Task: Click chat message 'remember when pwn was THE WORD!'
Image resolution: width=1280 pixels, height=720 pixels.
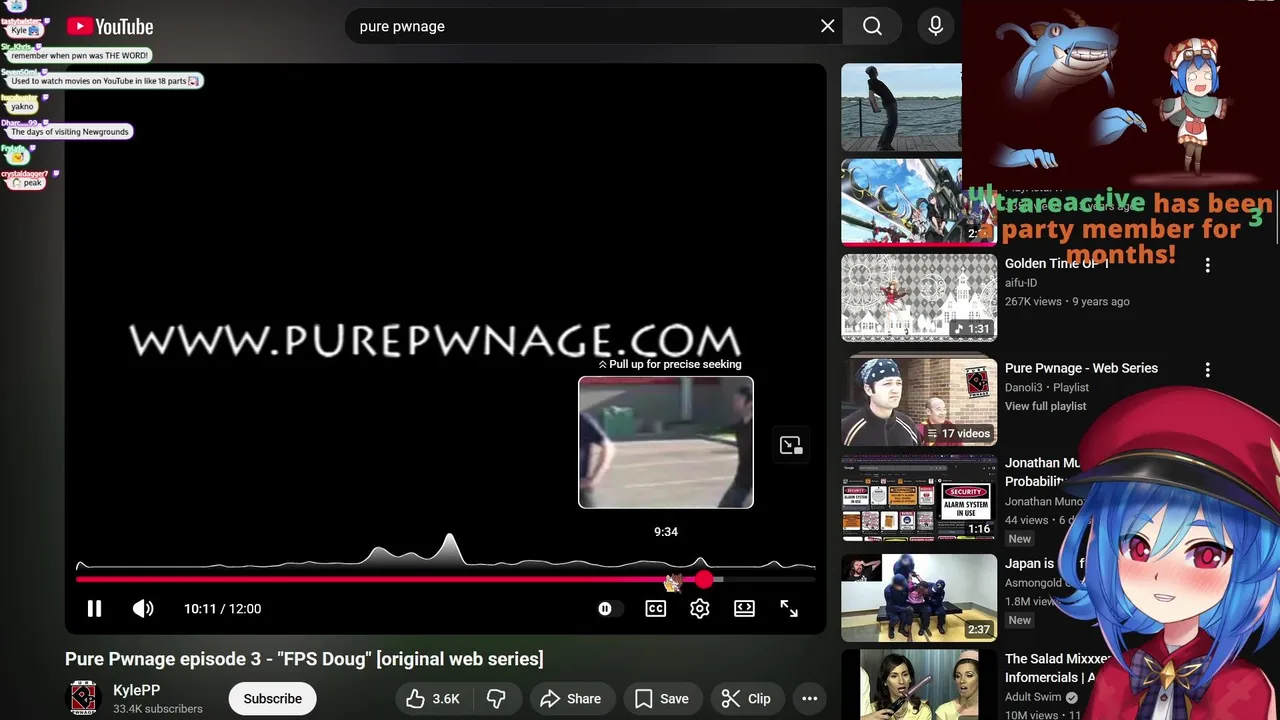Action: 79,56
